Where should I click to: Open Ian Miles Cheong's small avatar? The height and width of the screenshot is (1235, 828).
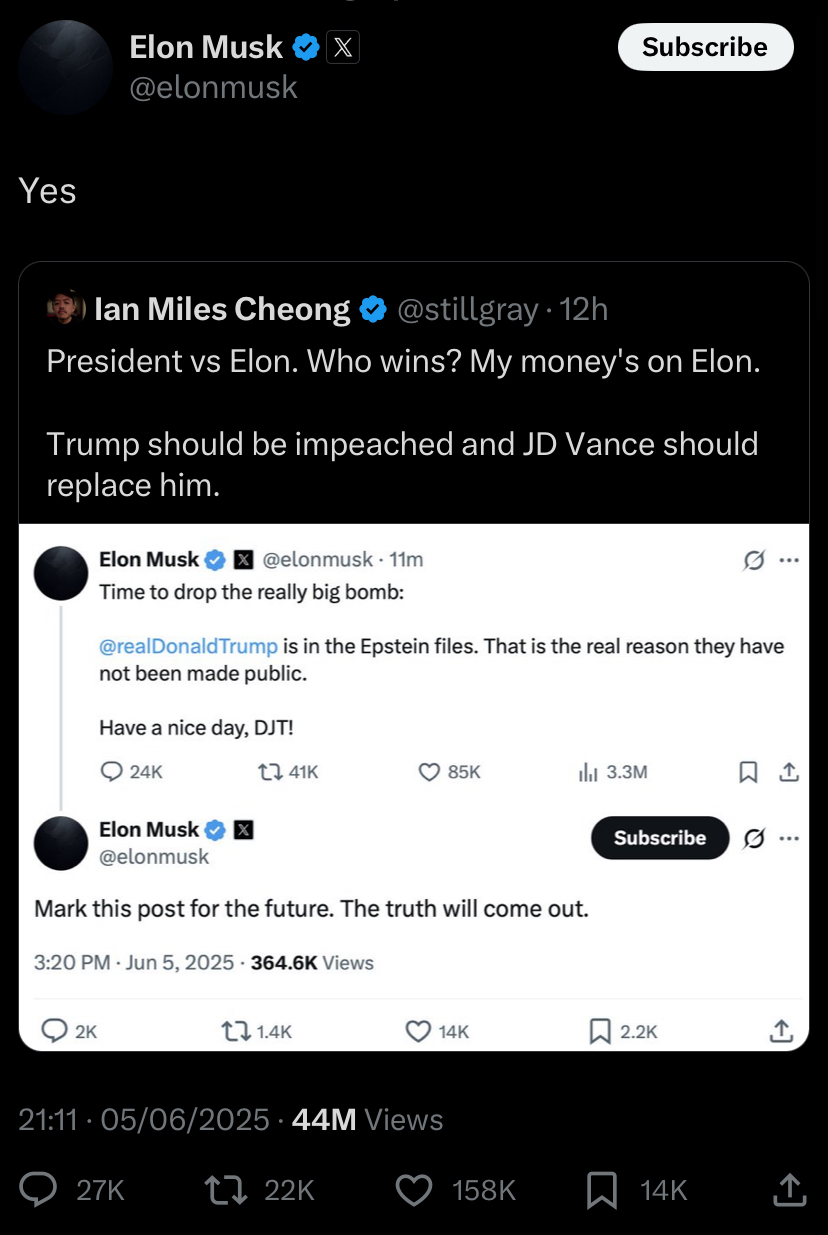coord(65,309)
